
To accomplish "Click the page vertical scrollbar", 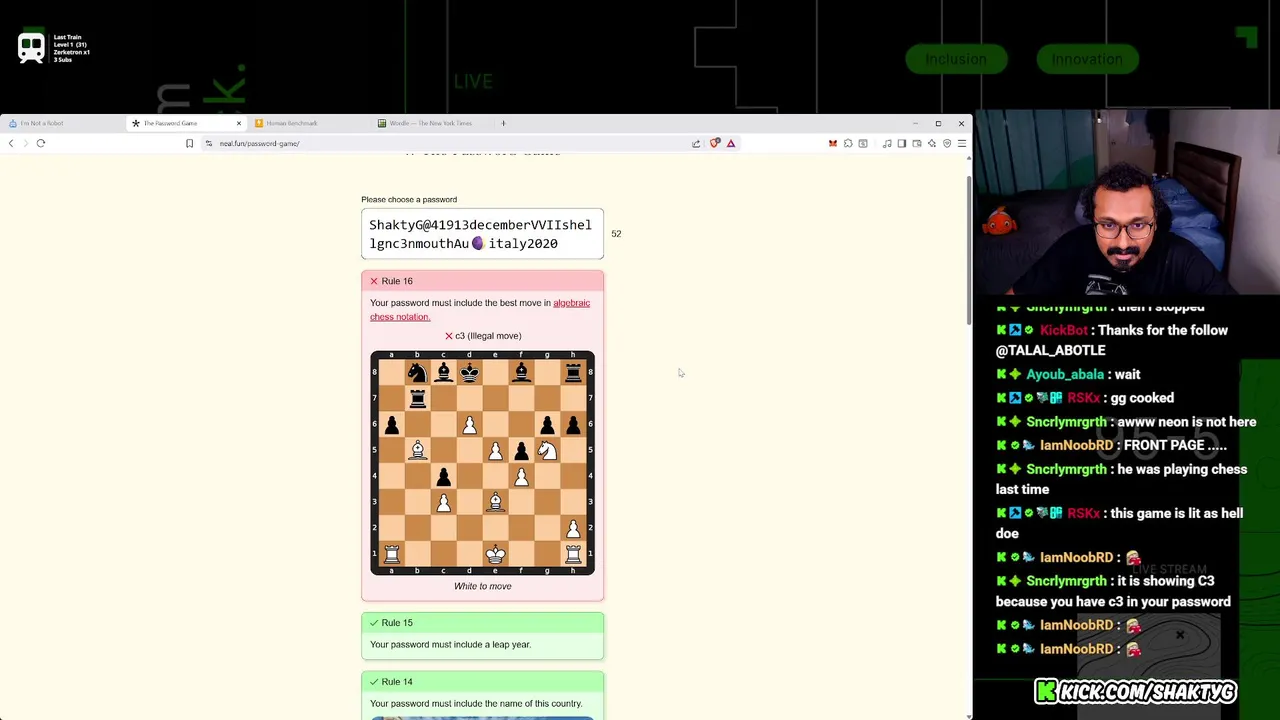I will 968,250.
